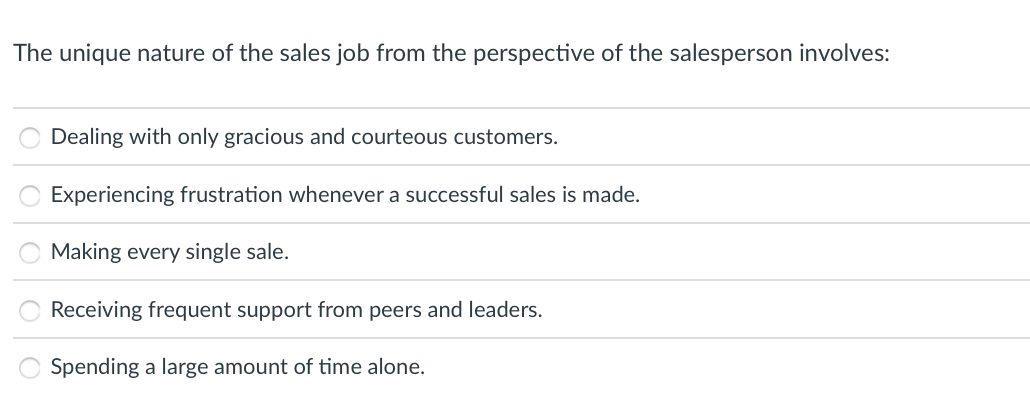1030x412 pixels.
Task: Pick the 'Receiving frequent support' radio button
Action: [x=30, y=311]
